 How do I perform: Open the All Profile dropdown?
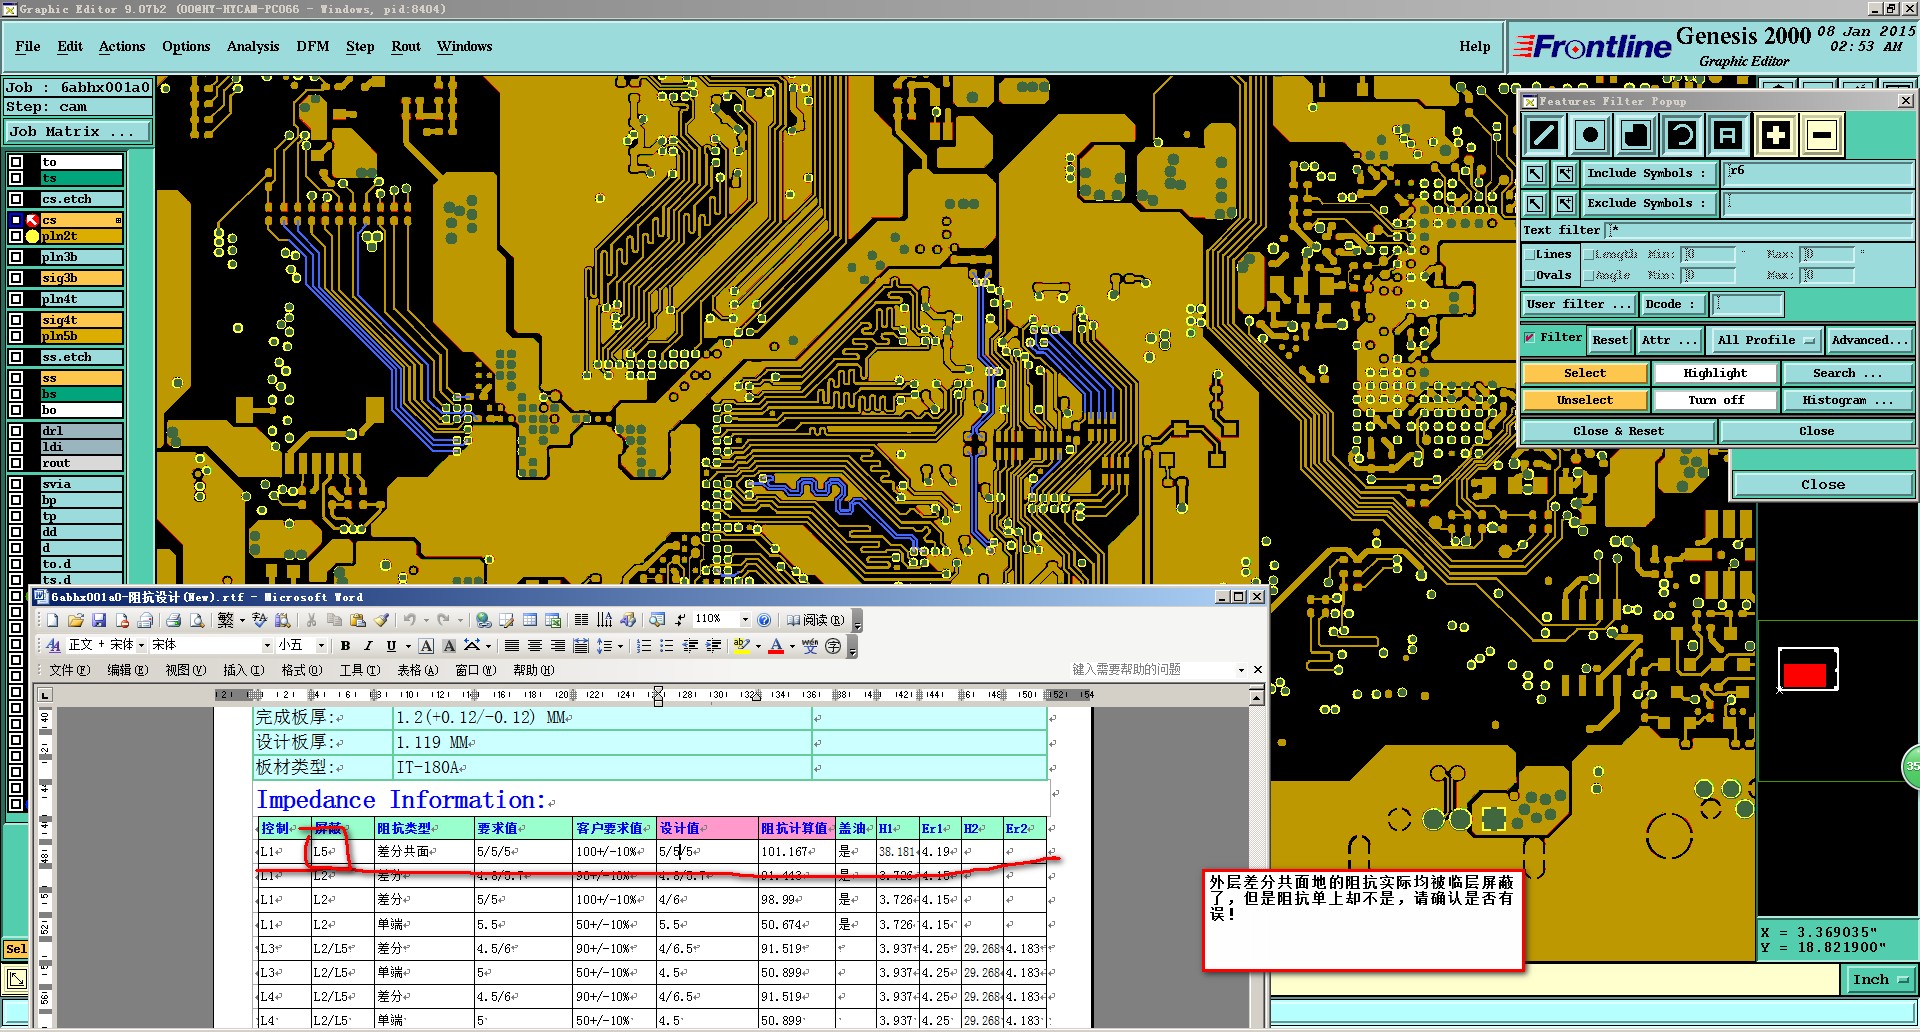(1765, 340)
